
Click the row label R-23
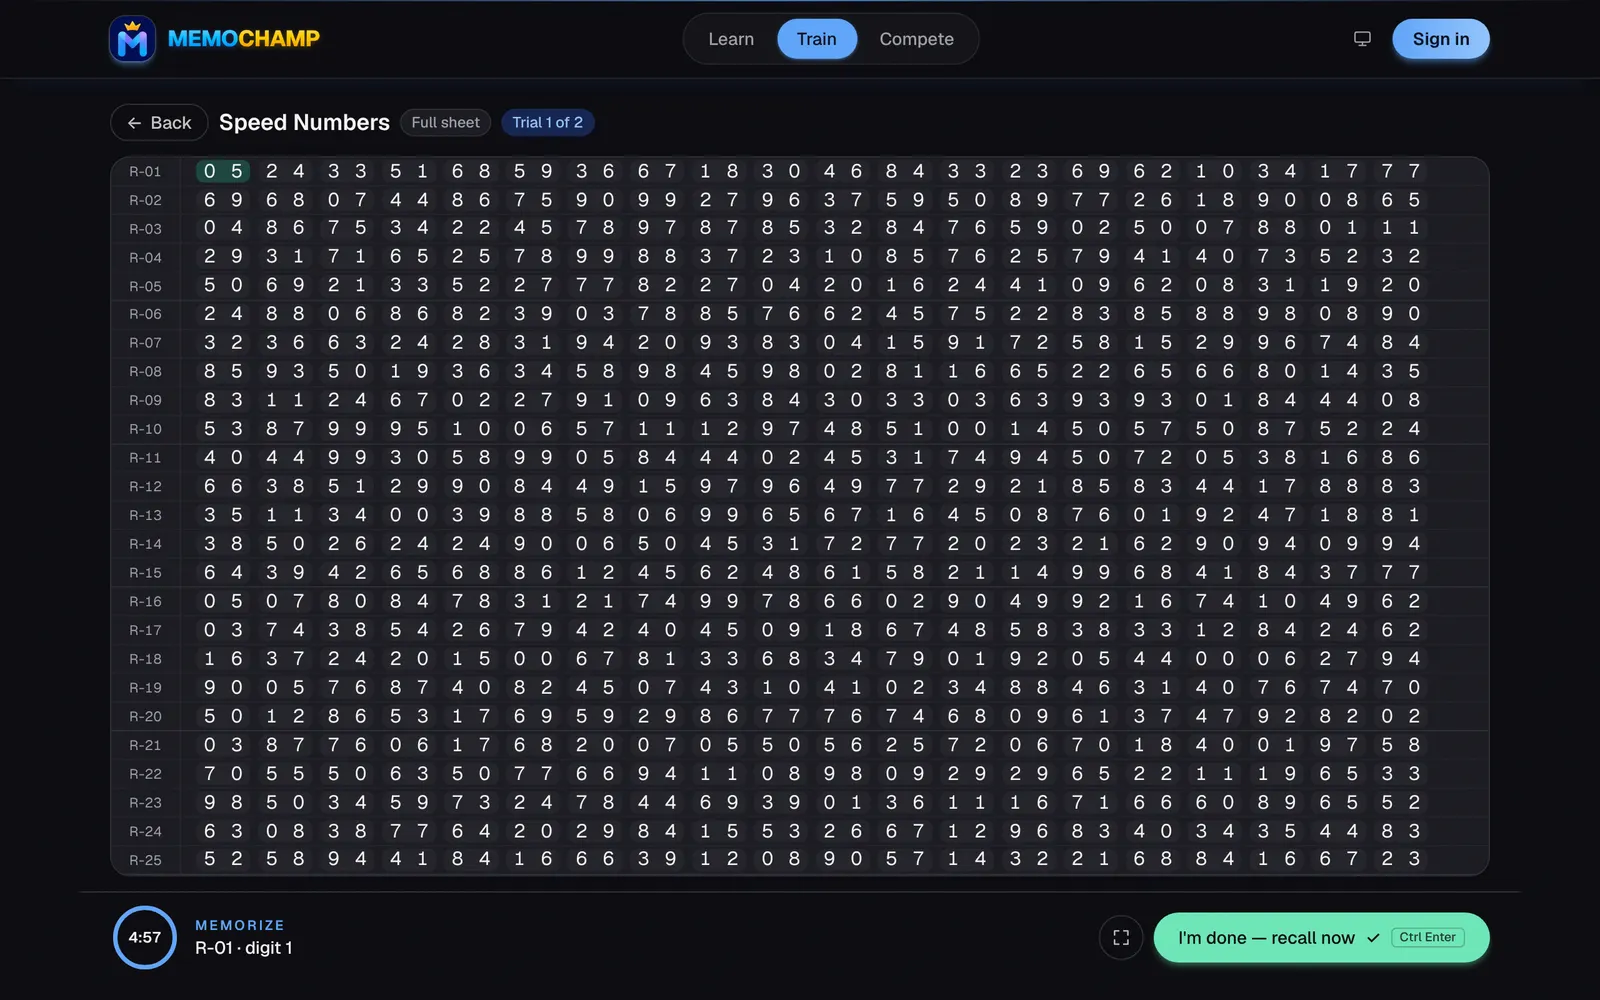coord(145,803)
